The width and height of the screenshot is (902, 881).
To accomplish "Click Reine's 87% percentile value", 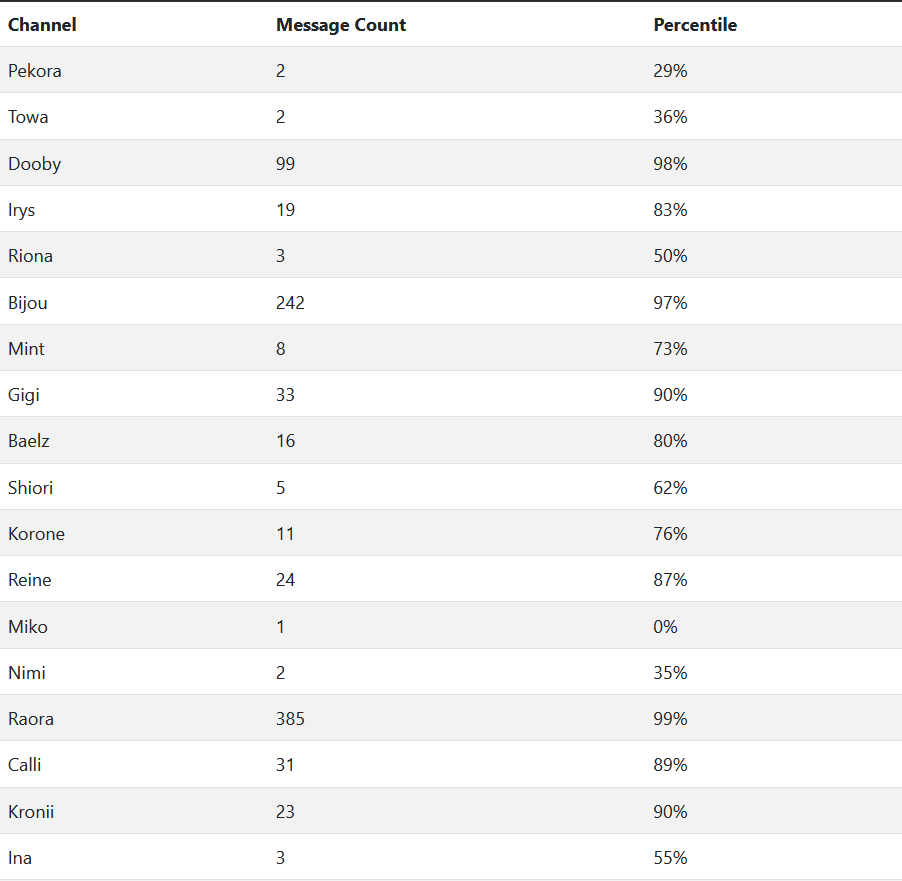I will [x=670, y=580].
